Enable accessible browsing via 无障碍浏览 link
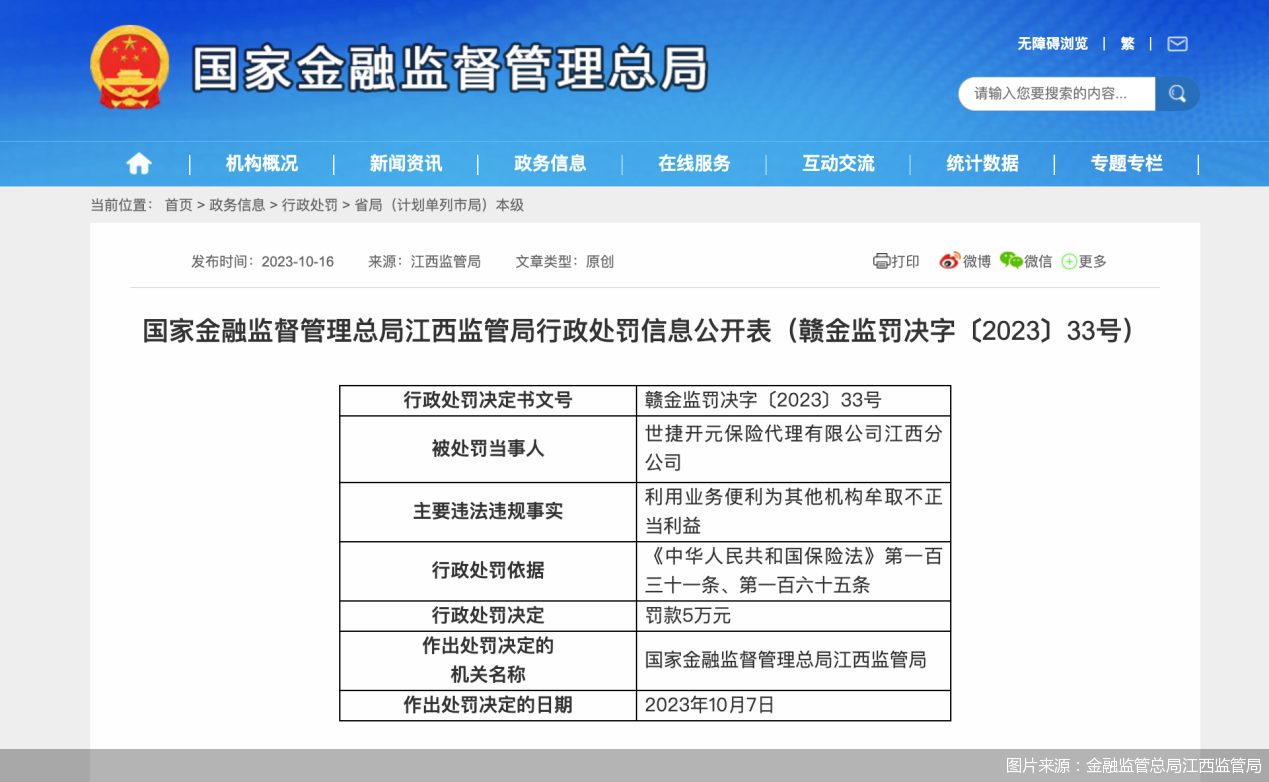1269x782 pixels. point(1052,44)
